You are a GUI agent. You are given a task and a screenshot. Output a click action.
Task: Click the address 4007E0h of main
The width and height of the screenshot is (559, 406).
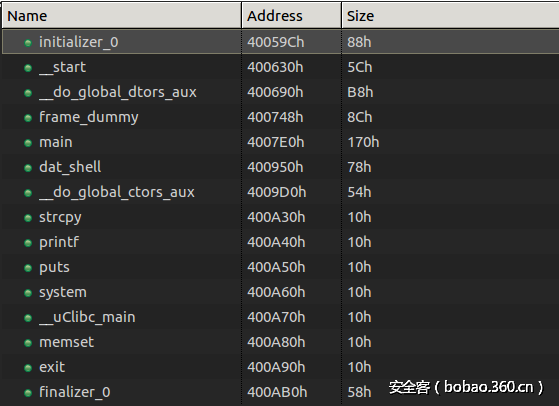[276, 142]
